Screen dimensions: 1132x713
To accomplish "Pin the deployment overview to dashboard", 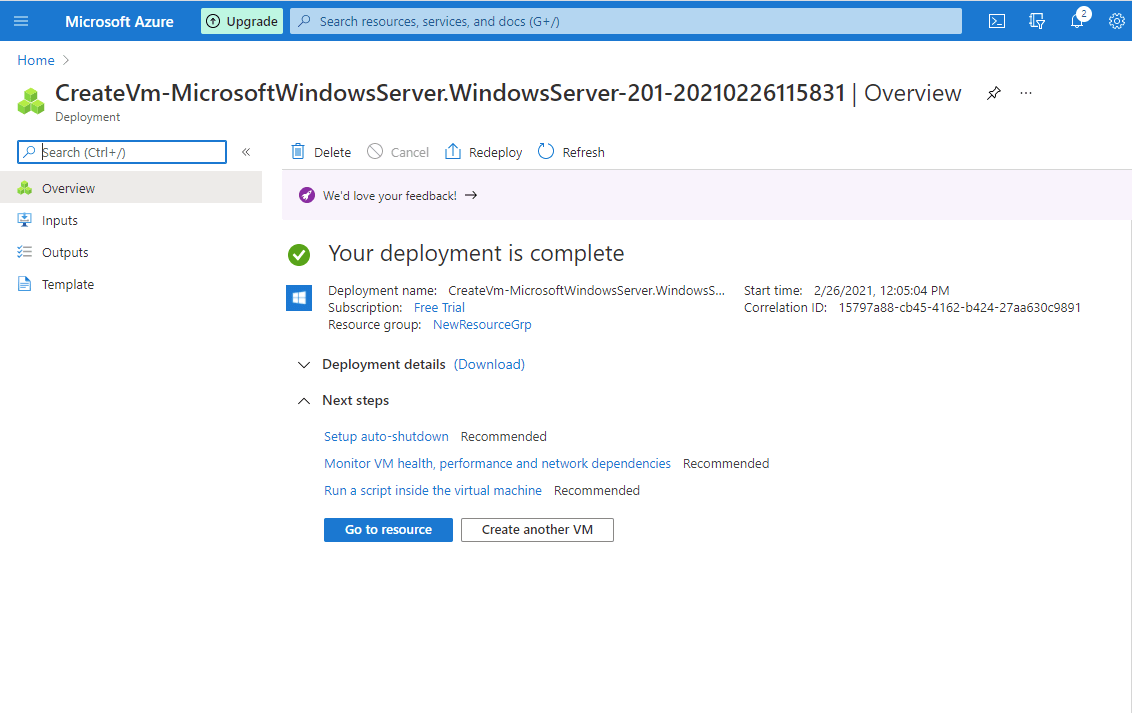I will pyautogui.click(x=993, y=92).
